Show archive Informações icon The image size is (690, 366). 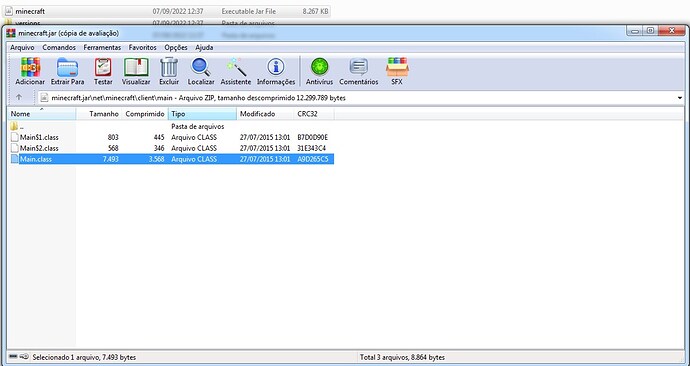coord(276,71)
